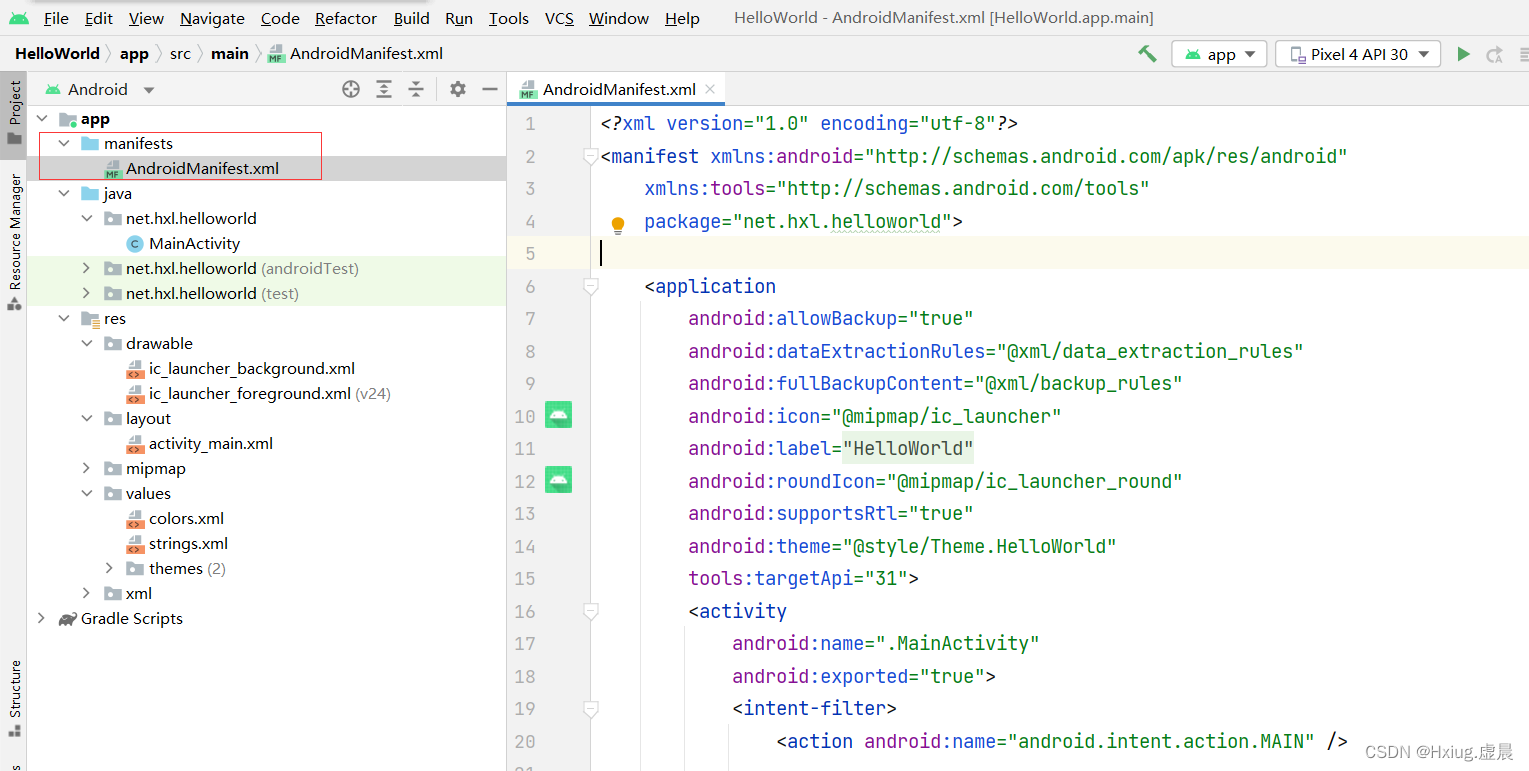The image size is (1529, 771).
Task: Open the Android project view dropdown
Action: (100, 89)
